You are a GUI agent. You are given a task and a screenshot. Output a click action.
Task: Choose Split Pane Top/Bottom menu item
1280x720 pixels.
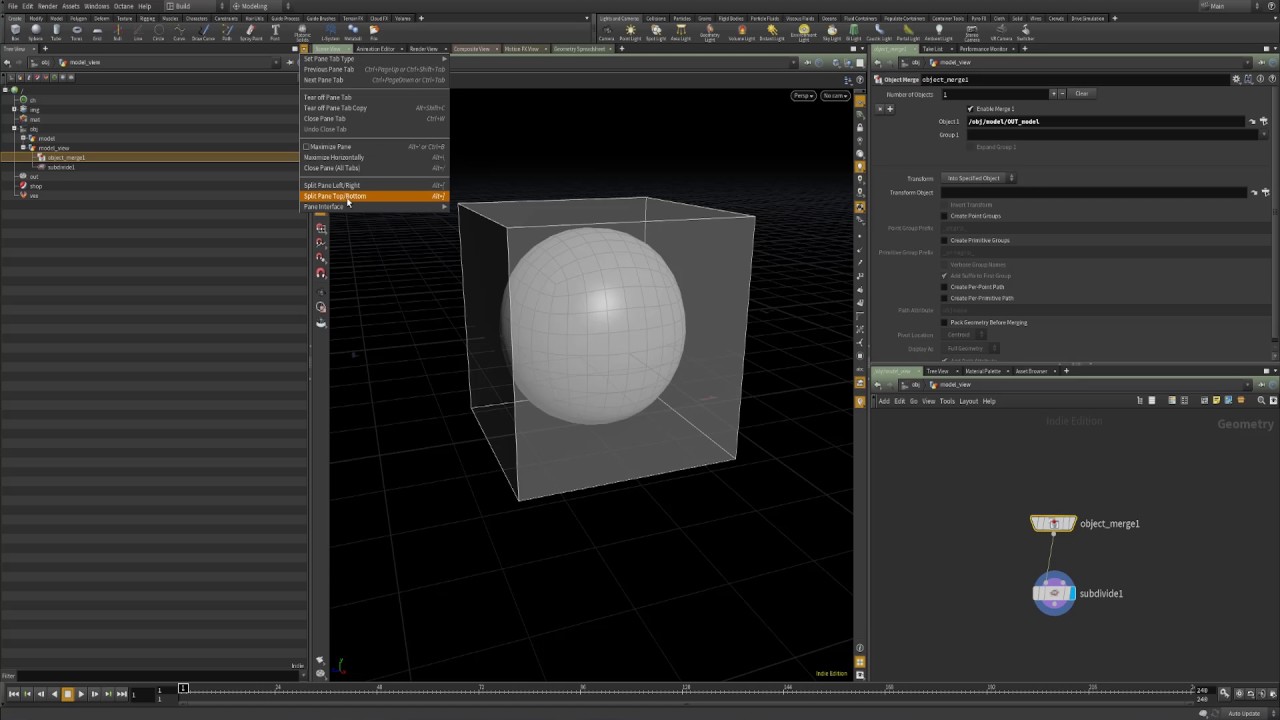375,196
